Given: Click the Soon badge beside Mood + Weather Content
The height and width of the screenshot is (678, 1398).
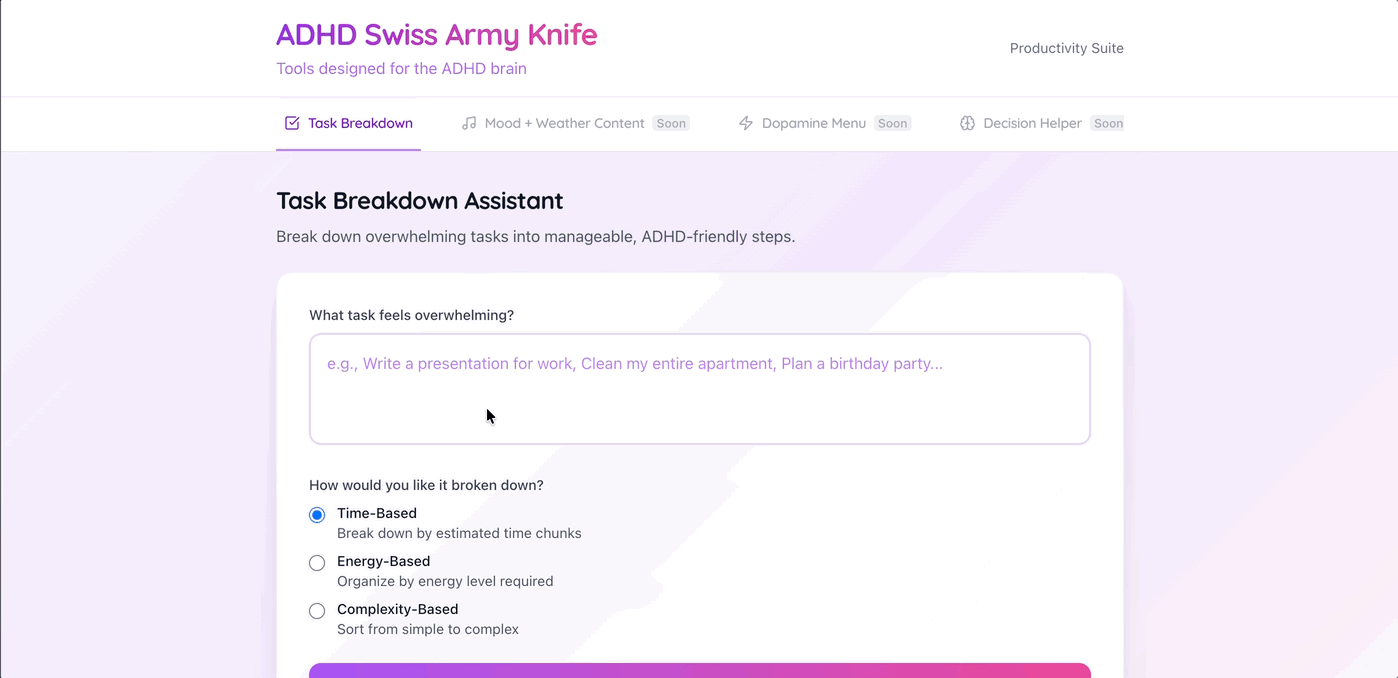Looking at the screenshot, I should coord(671,123).
